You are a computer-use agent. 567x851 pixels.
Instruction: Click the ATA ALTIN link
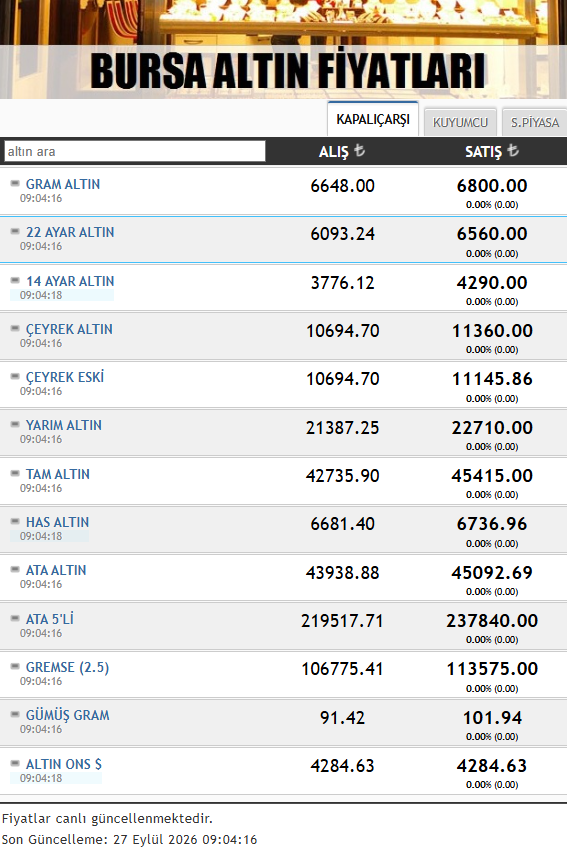point(56,570)
